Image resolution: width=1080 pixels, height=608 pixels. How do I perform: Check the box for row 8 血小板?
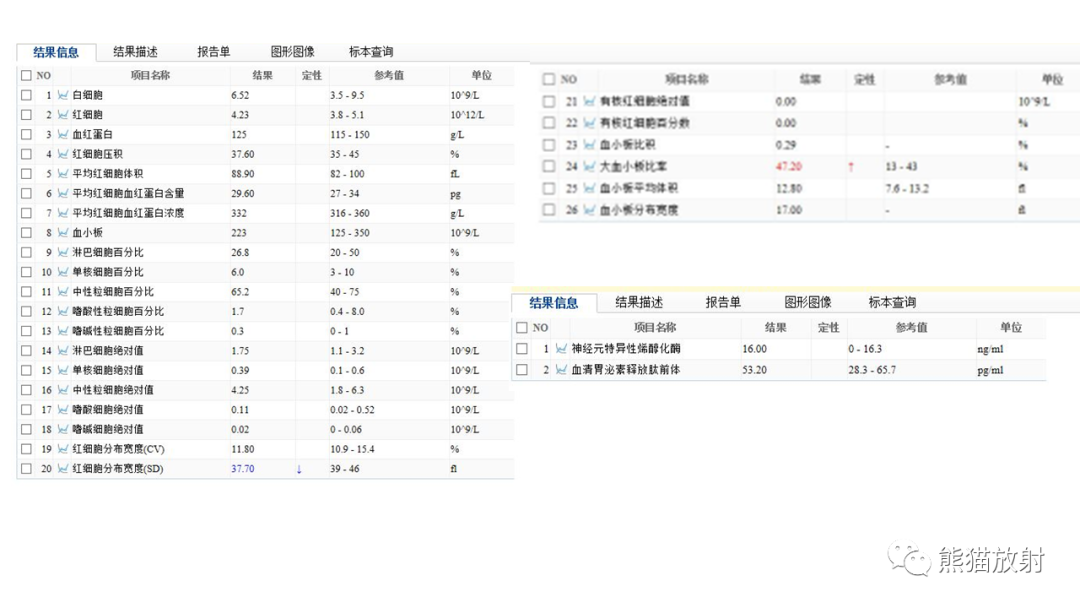26,233
